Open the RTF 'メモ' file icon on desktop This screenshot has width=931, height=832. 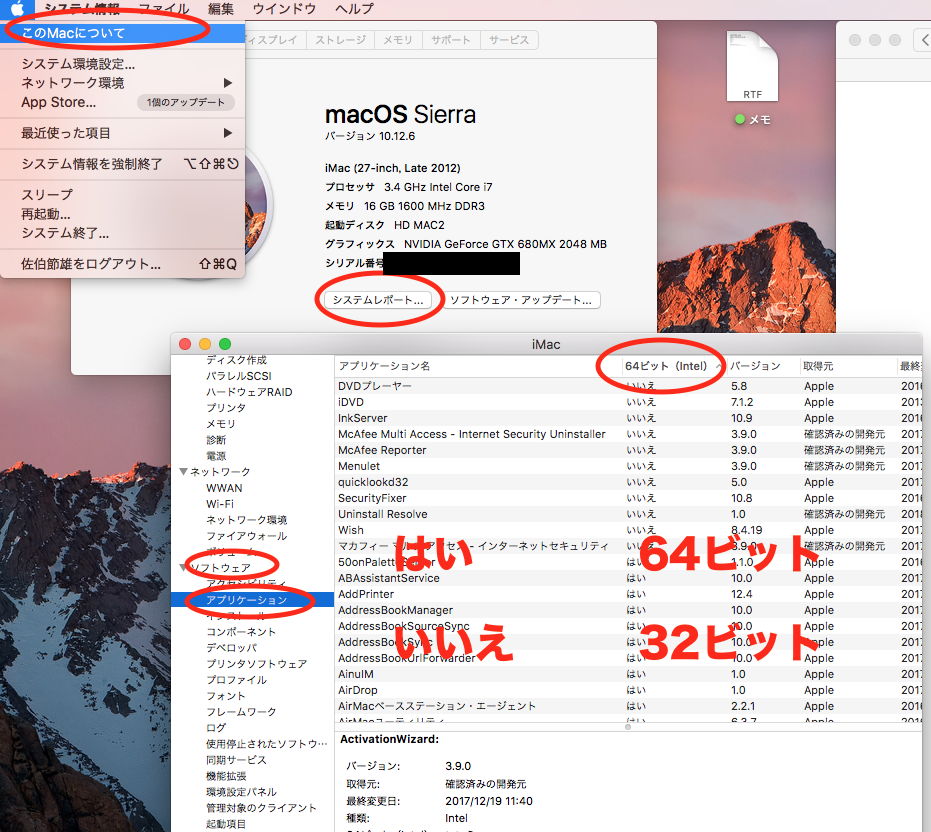(752, 67)
